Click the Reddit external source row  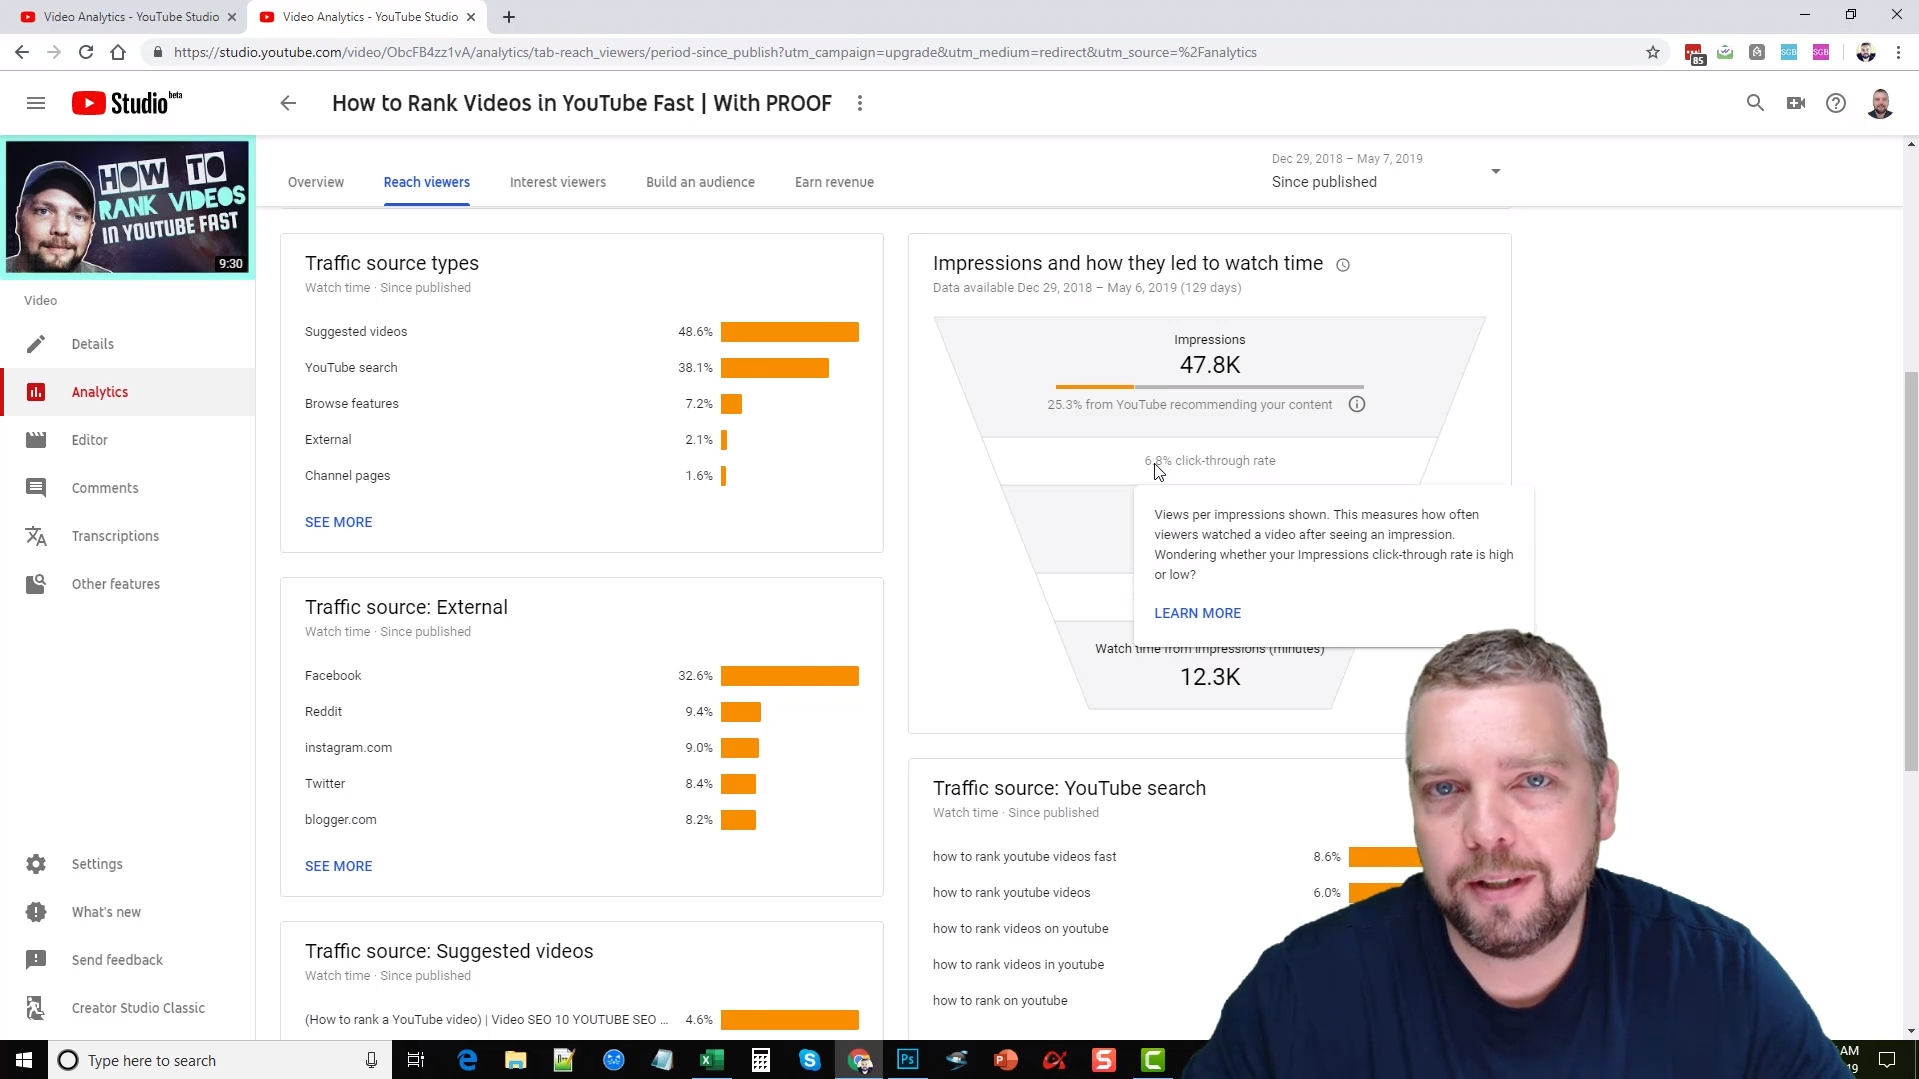click(x=582, y=712)
